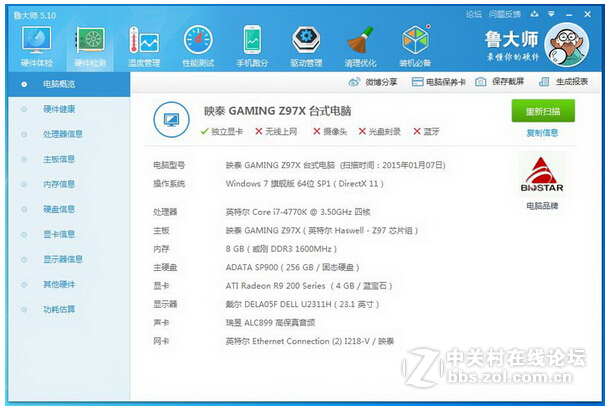Click 保存截屏 camera icon
Viewport: 609px width, 411px height.
pyautogui.click(x=480, y=82)
